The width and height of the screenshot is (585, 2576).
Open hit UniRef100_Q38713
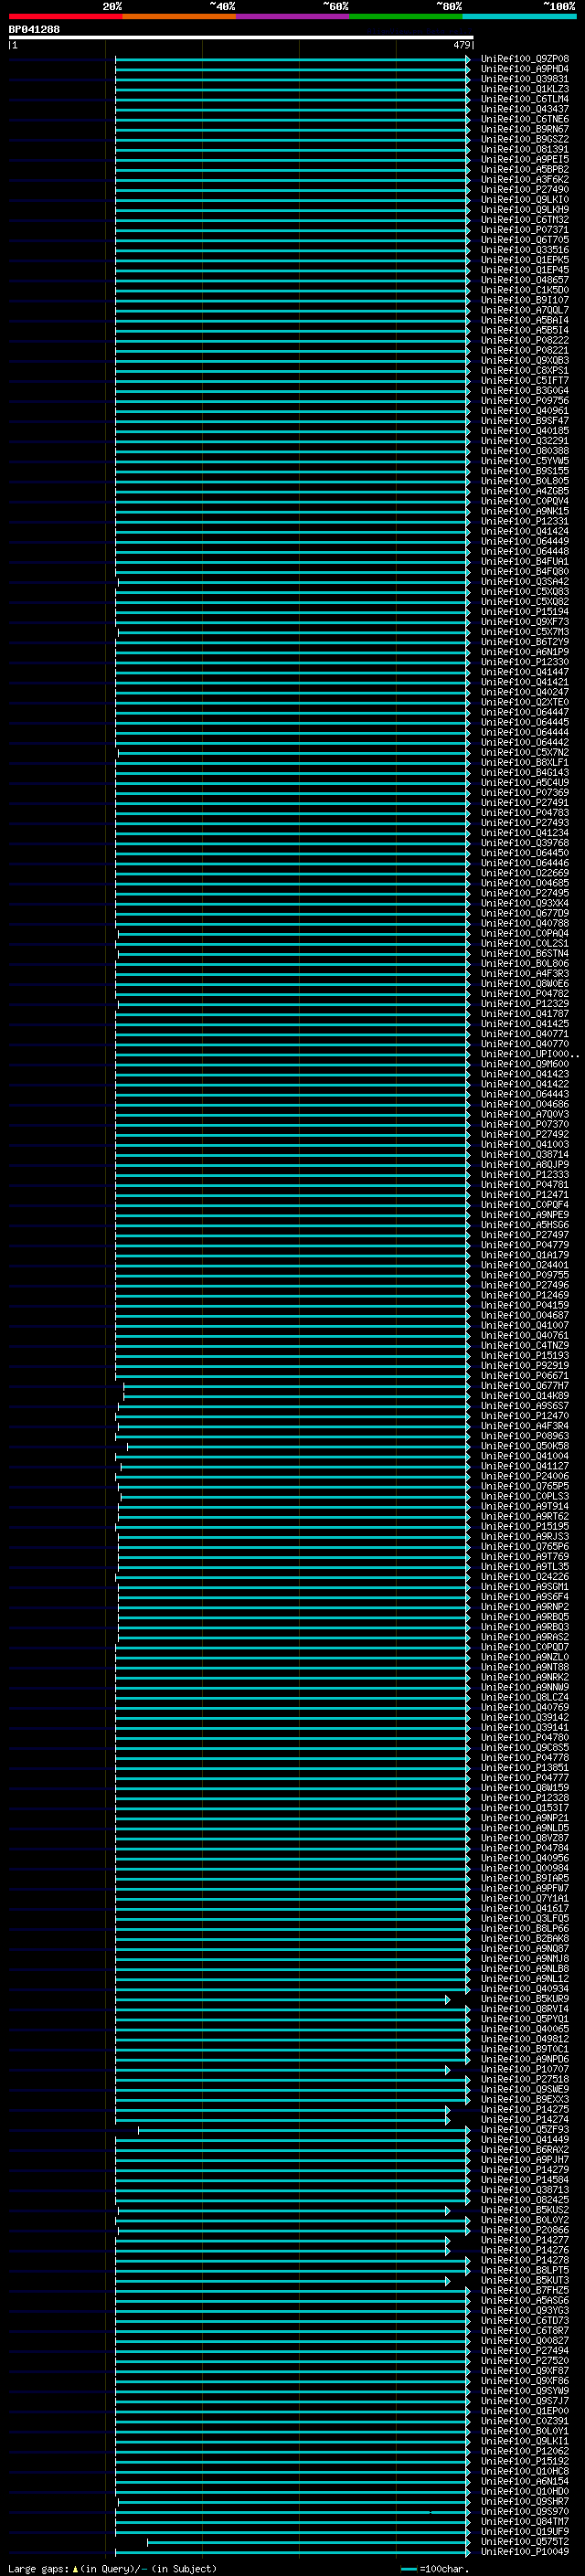525,2190
